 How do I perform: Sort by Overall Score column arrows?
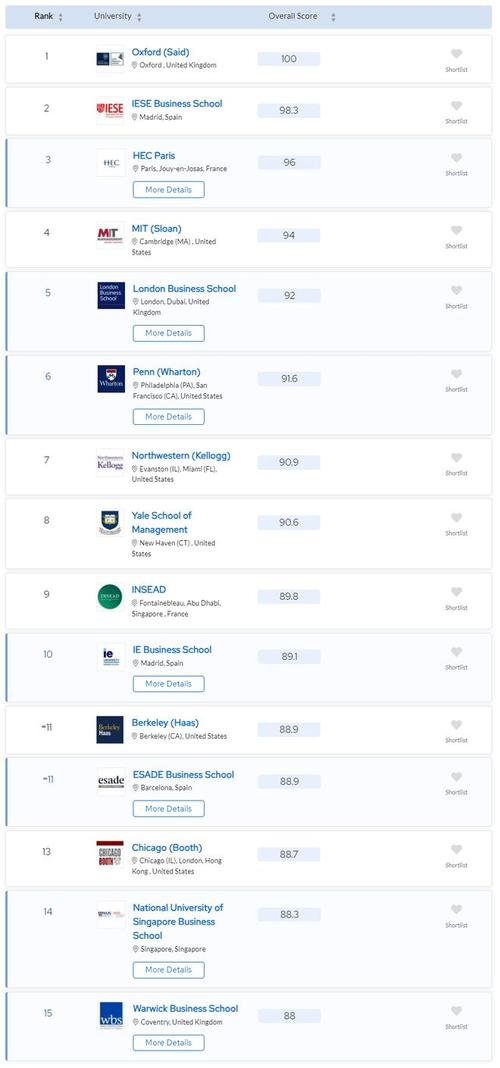pyautogui.click(x=333, y=17)
